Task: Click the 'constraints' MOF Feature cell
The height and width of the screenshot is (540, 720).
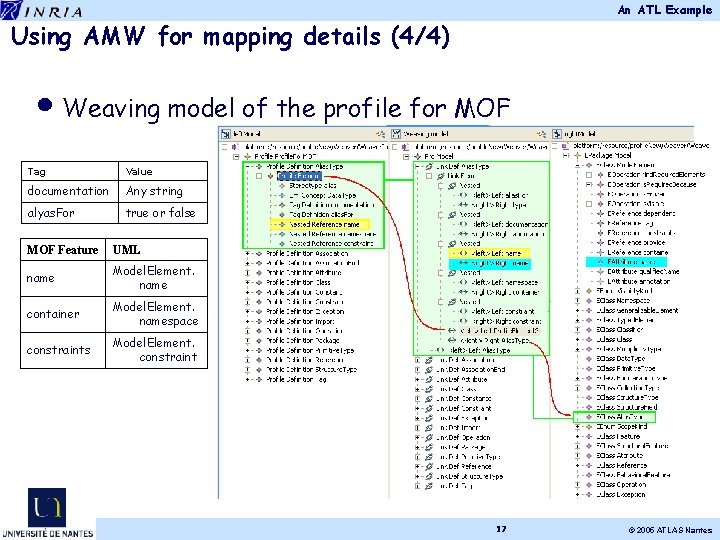Action: coord(63,350)
